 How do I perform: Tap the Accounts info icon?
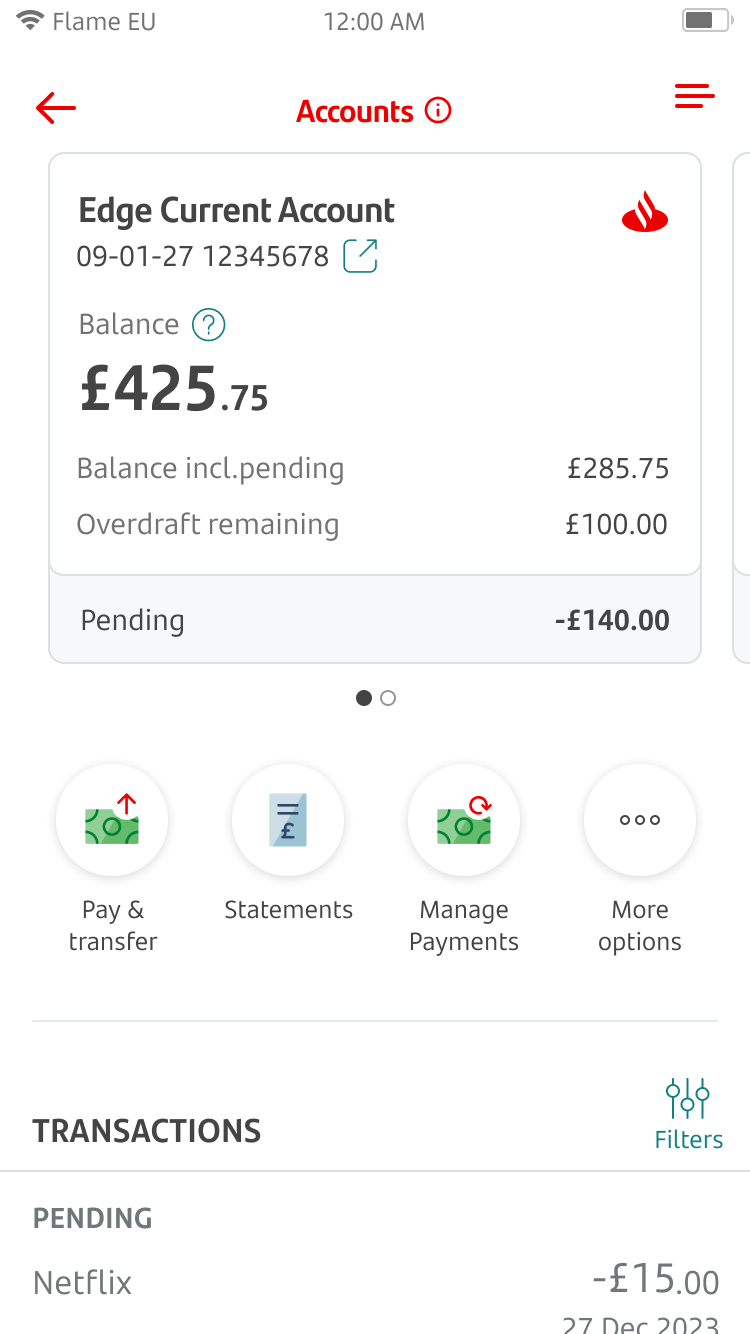[x=438, y=110]
